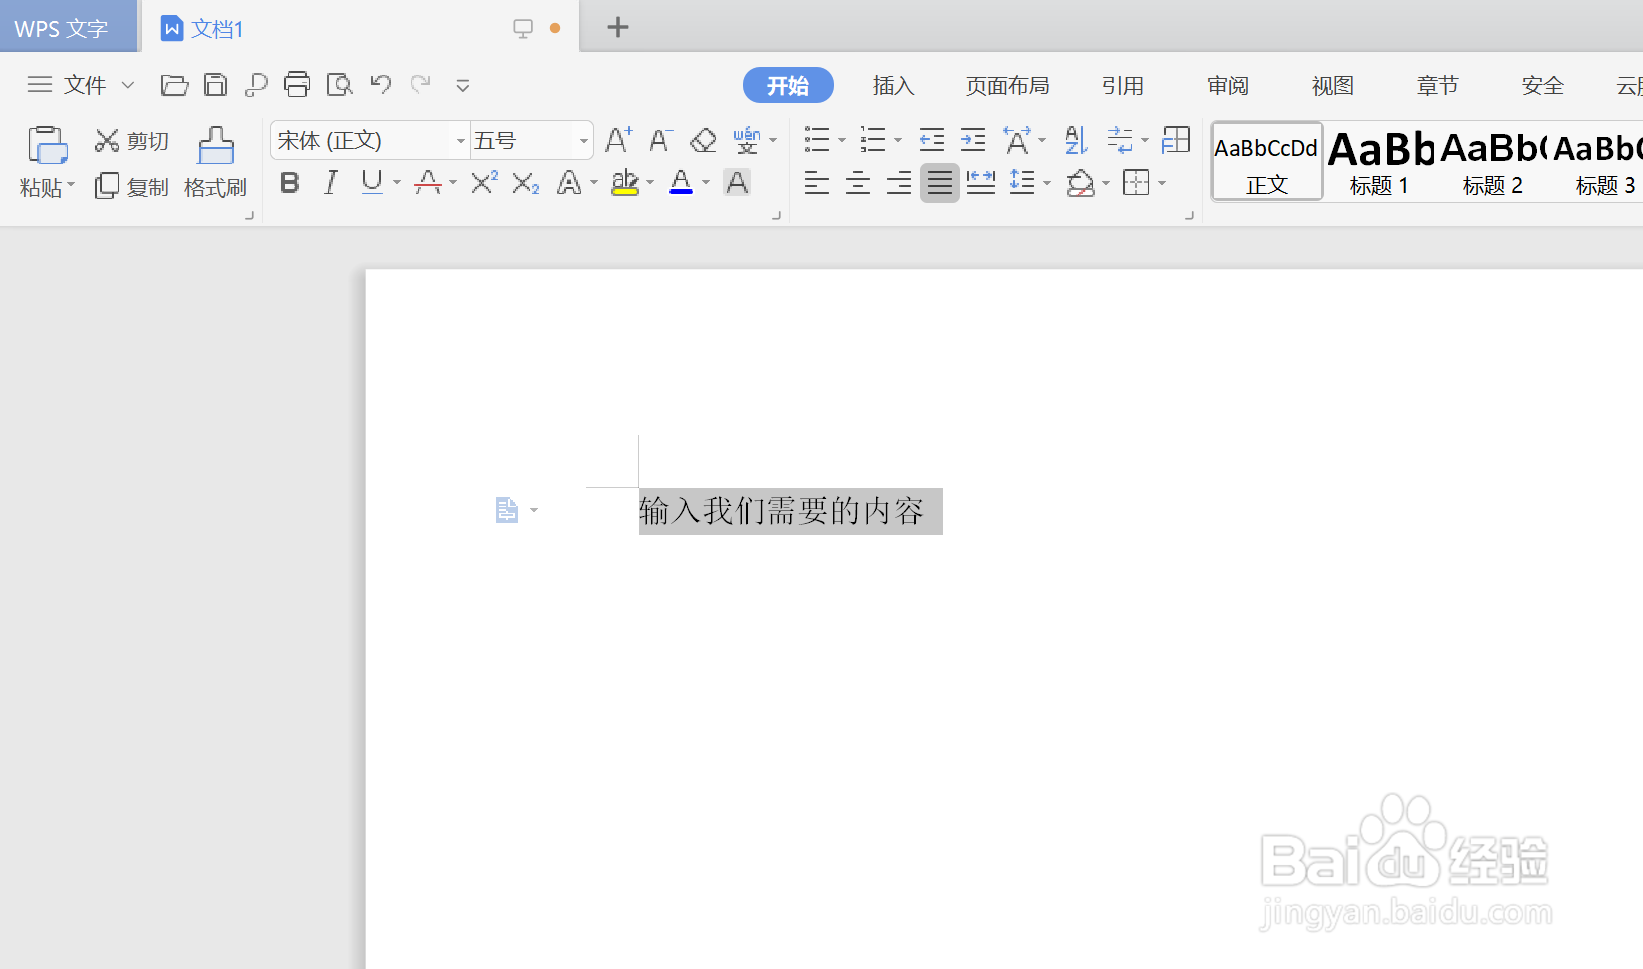1643x969 pixels.
Task: Save the document using the floppy icon
Action: pos(215,85)
